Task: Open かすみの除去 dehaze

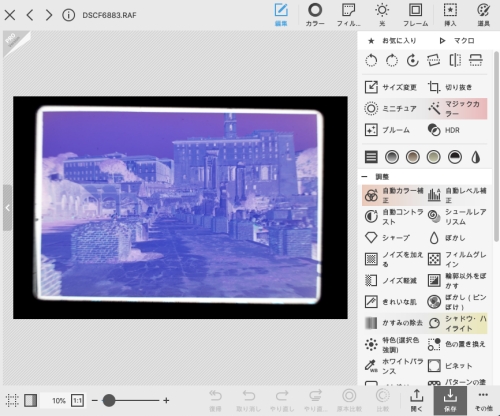Action: click(393, 323)
